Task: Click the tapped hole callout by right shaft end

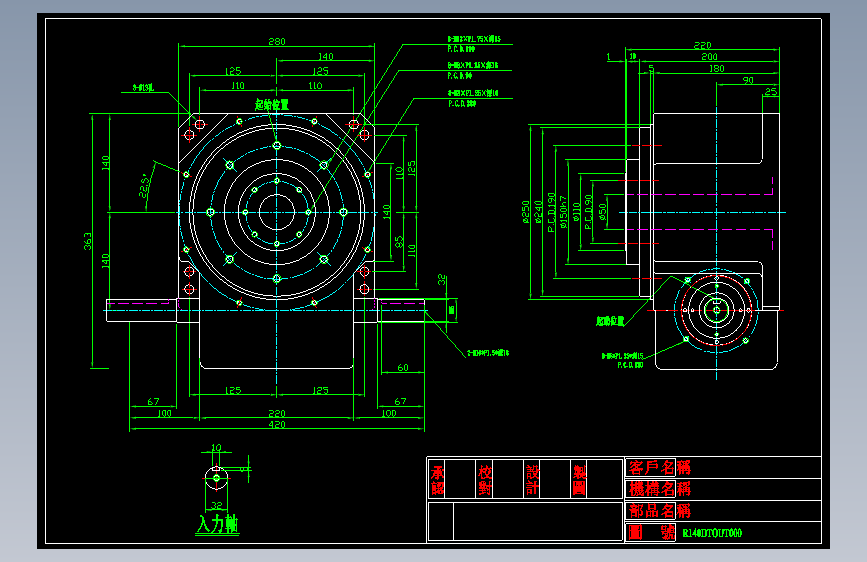Action: tap(488, 352)
